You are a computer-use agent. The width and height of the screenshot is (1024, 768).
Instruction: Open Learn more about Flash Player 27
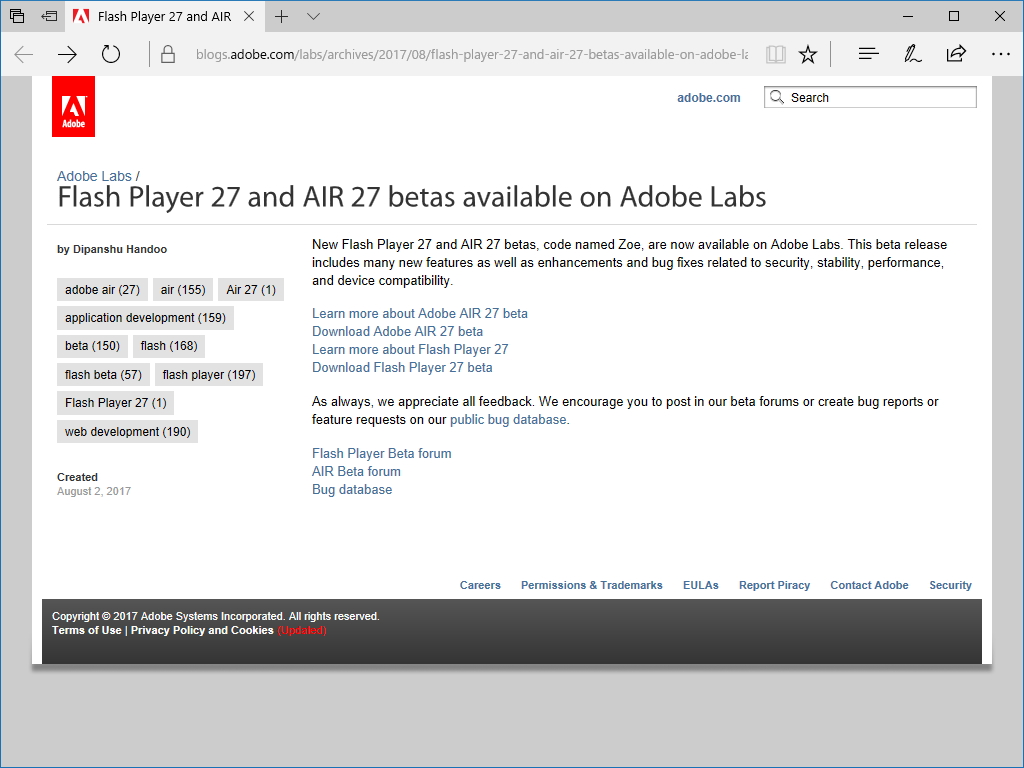pos(409,349)
